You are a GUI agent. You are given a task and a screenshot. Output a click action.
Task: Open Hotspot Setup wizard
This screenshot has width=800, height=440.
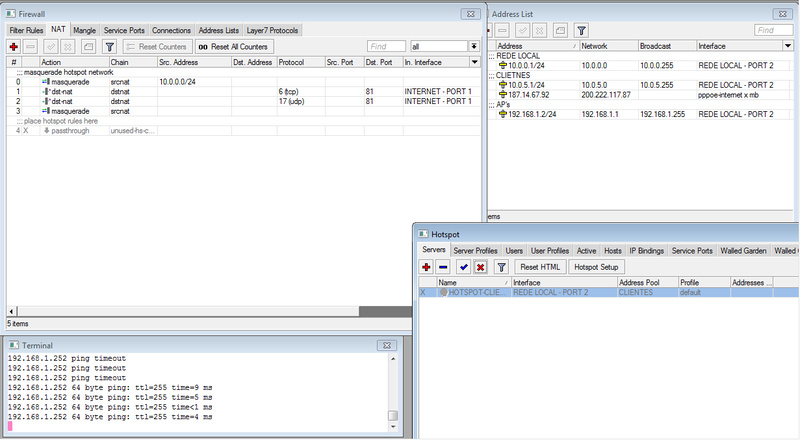pos(596,267)
